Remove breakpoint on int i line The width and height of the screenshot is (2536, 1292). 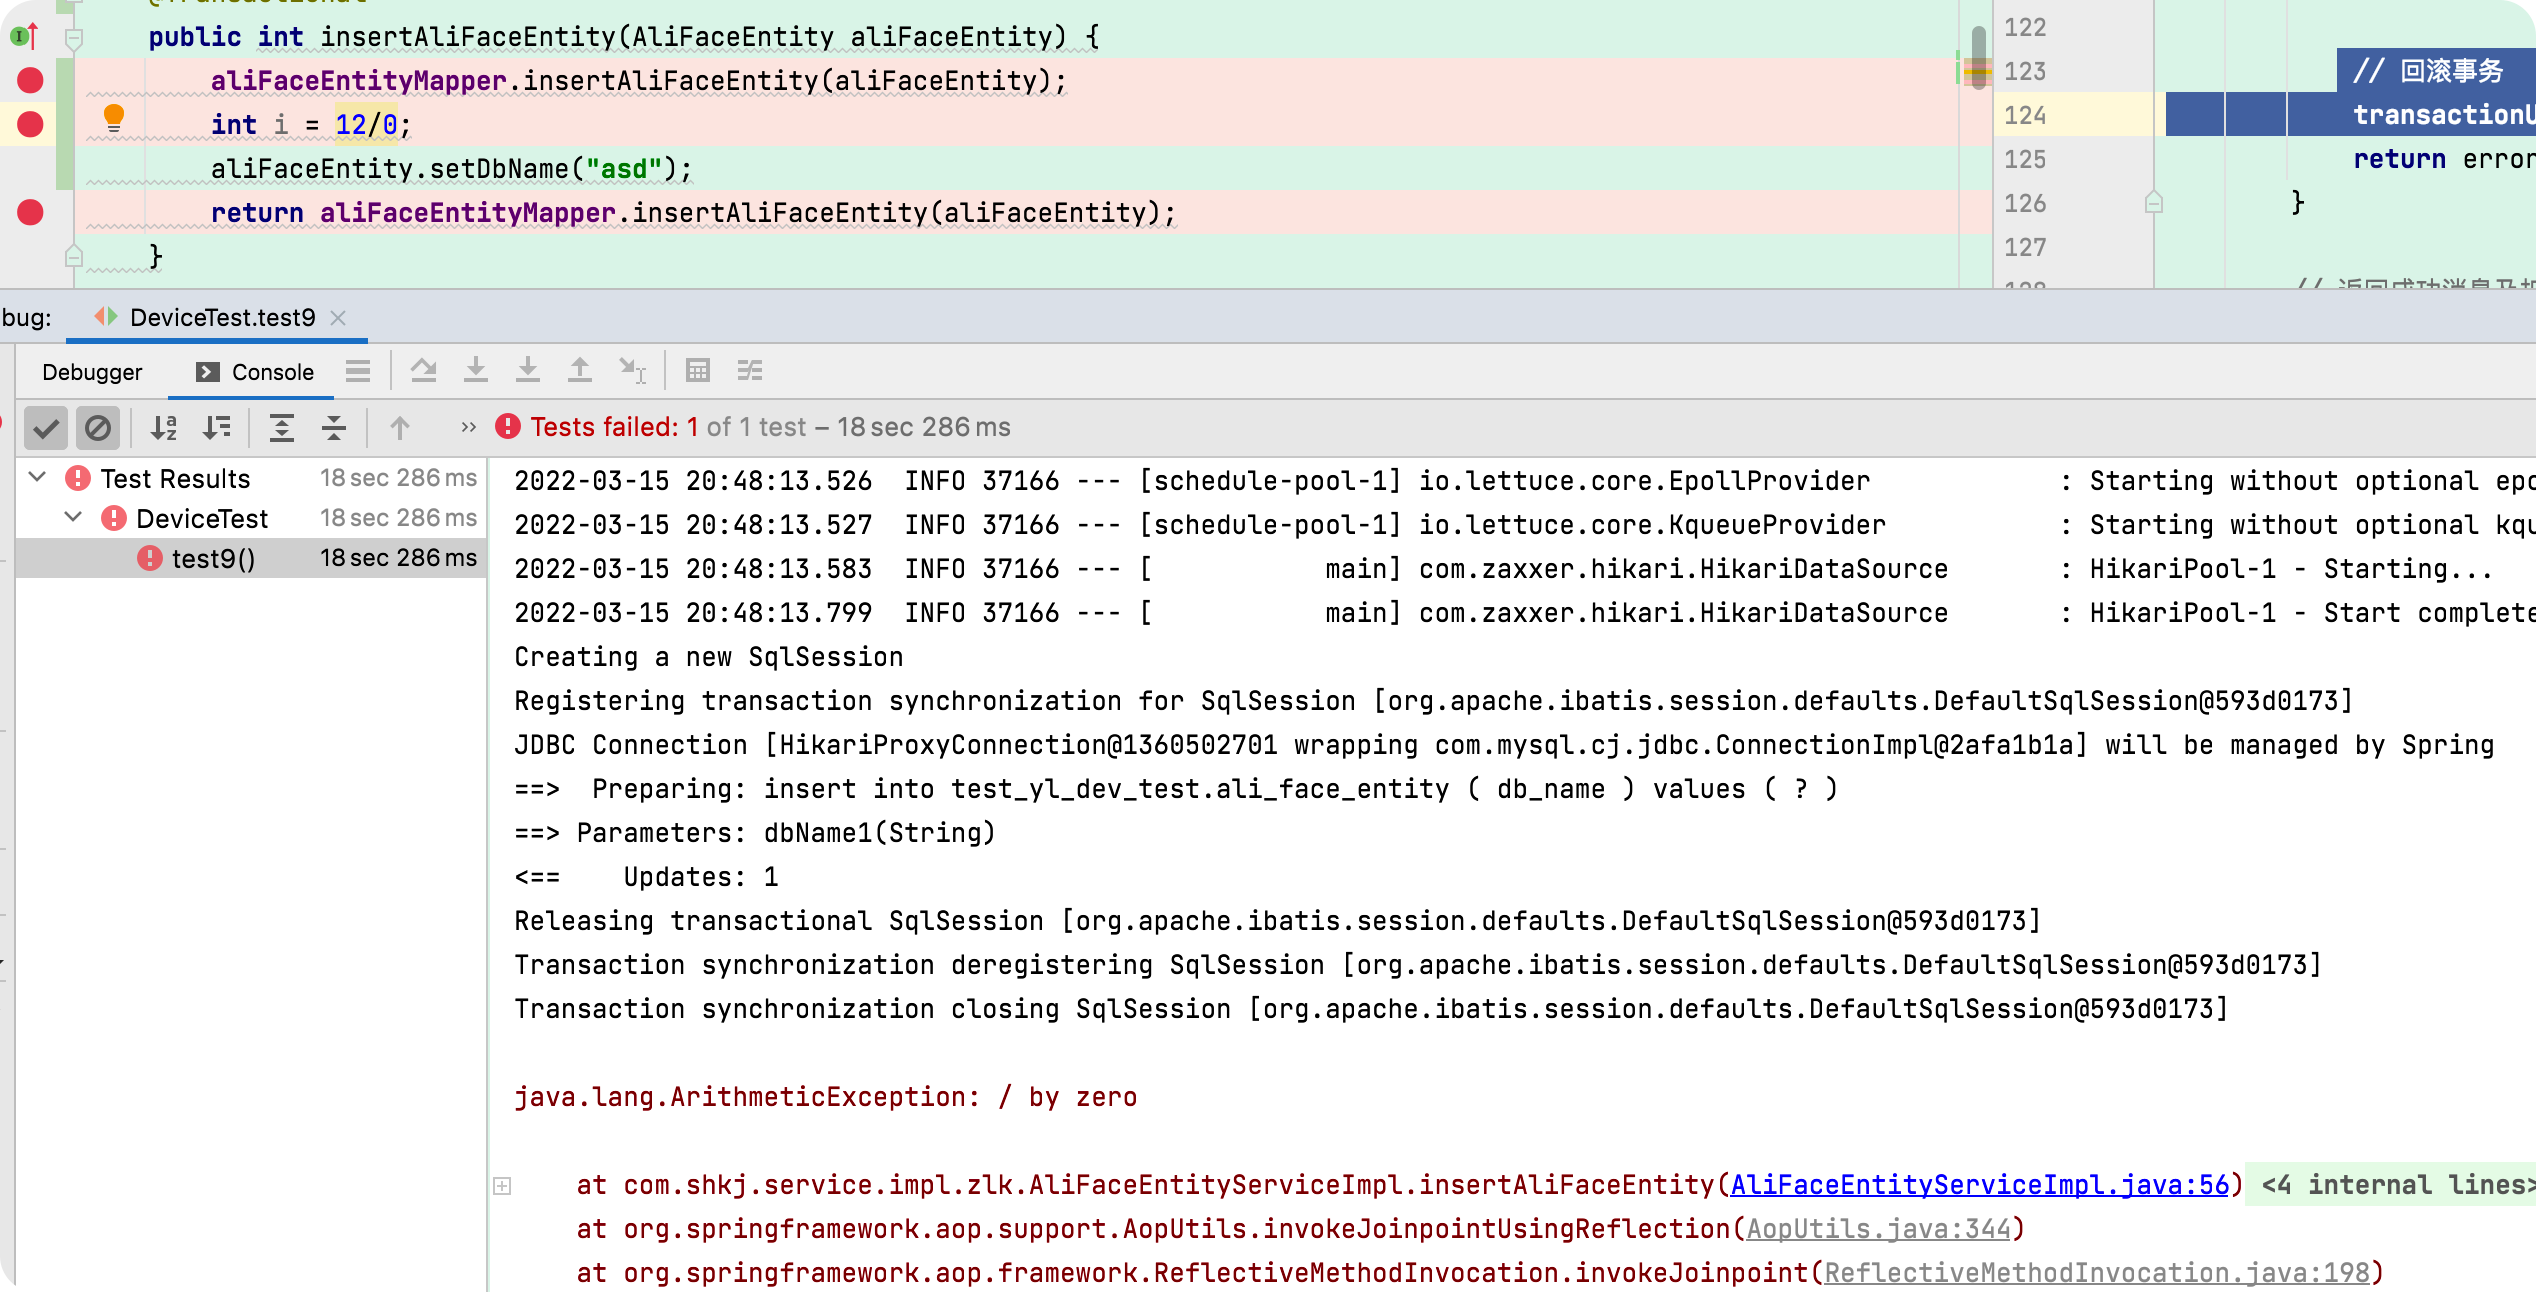(x=31, y=124)
